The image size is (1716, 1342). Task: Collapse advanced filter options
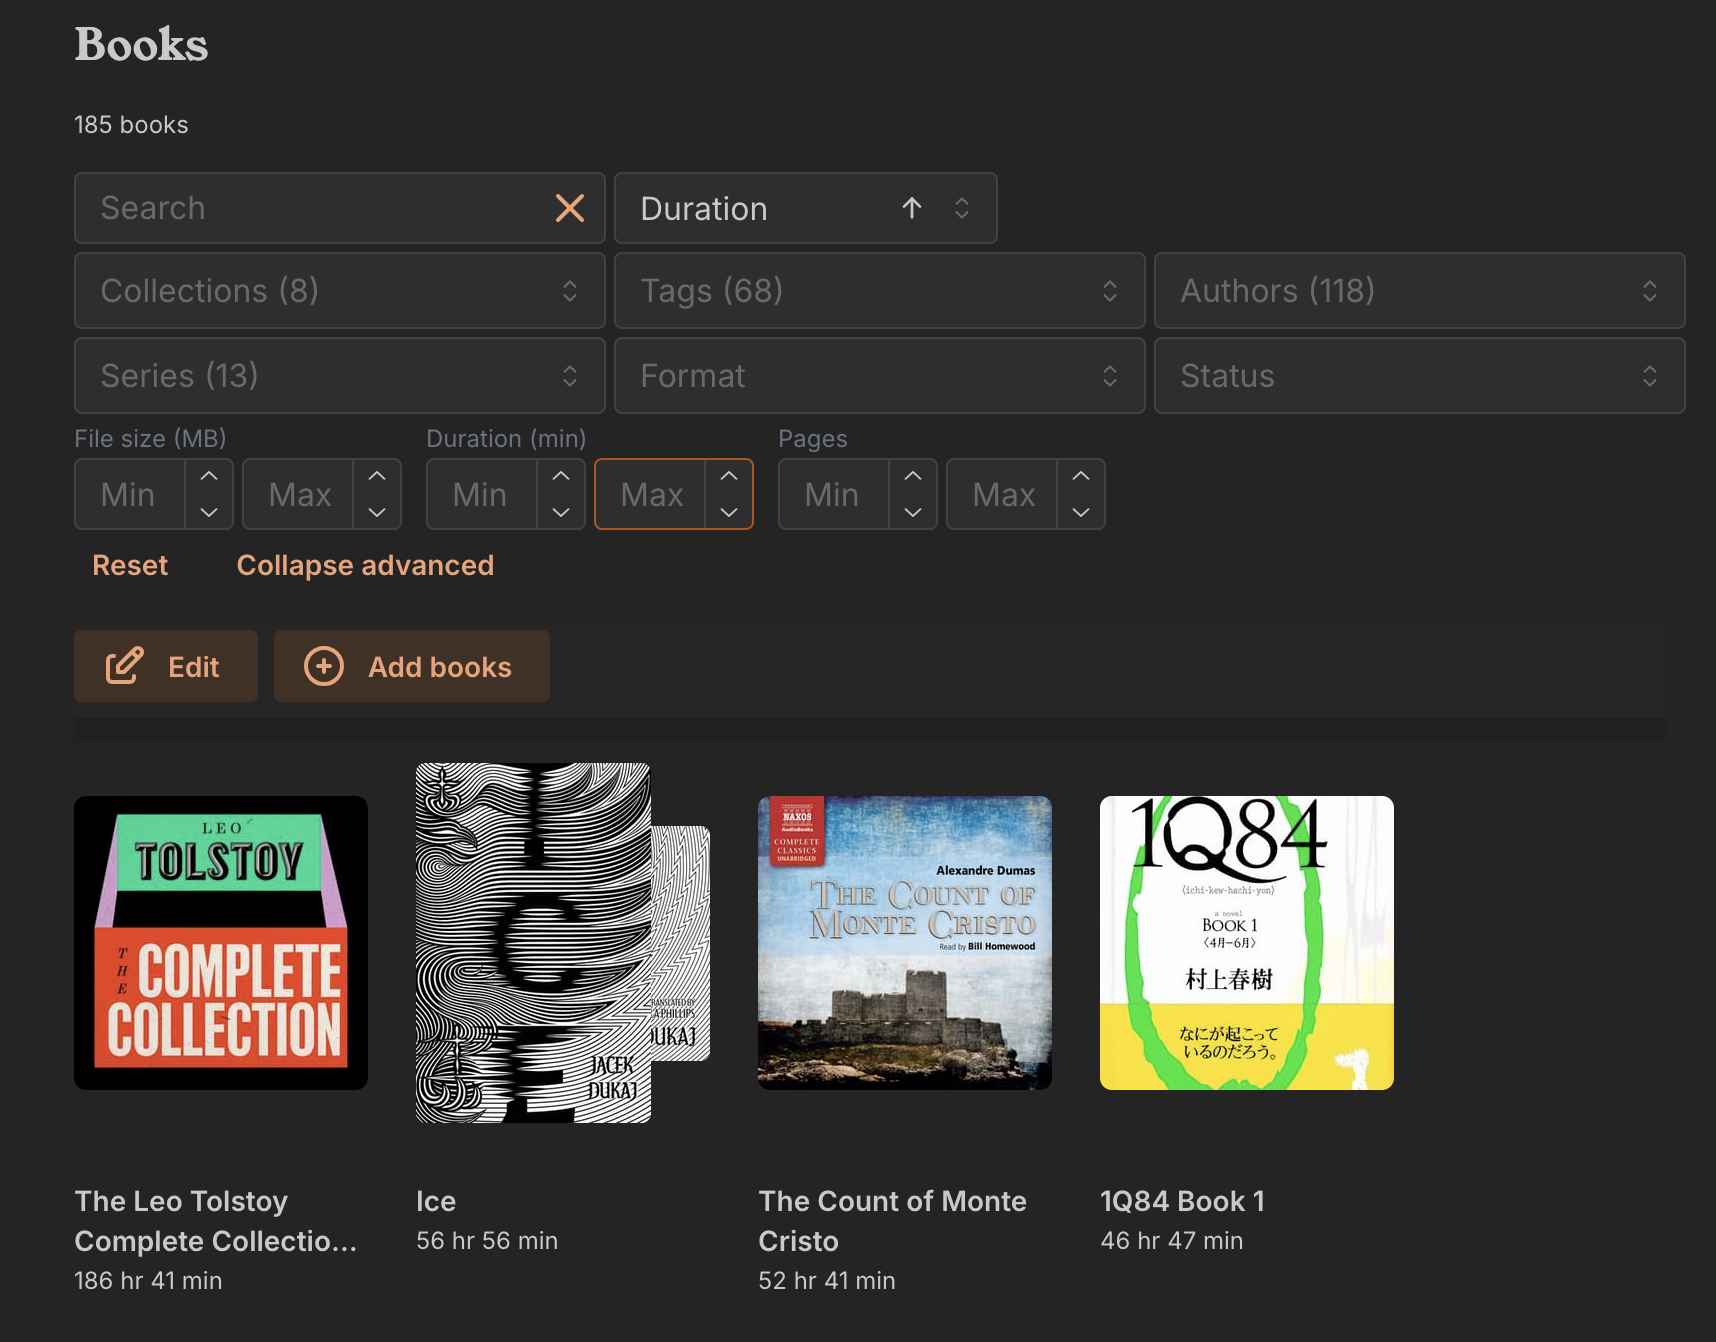point(365,565)
